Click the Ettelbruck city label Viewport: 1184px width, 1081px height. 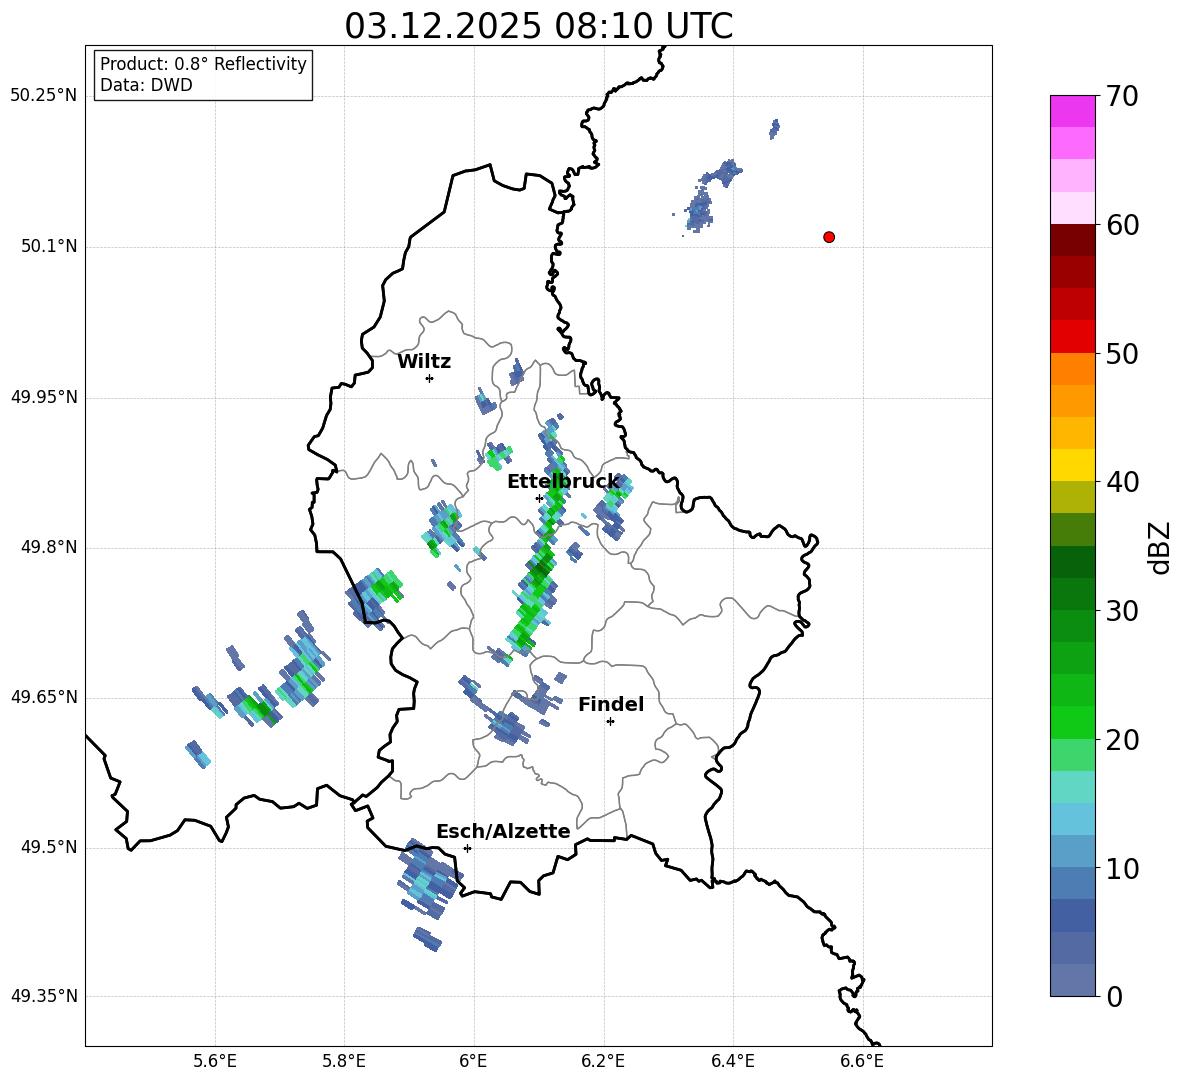pyautogui.click(x=563, y=482)
